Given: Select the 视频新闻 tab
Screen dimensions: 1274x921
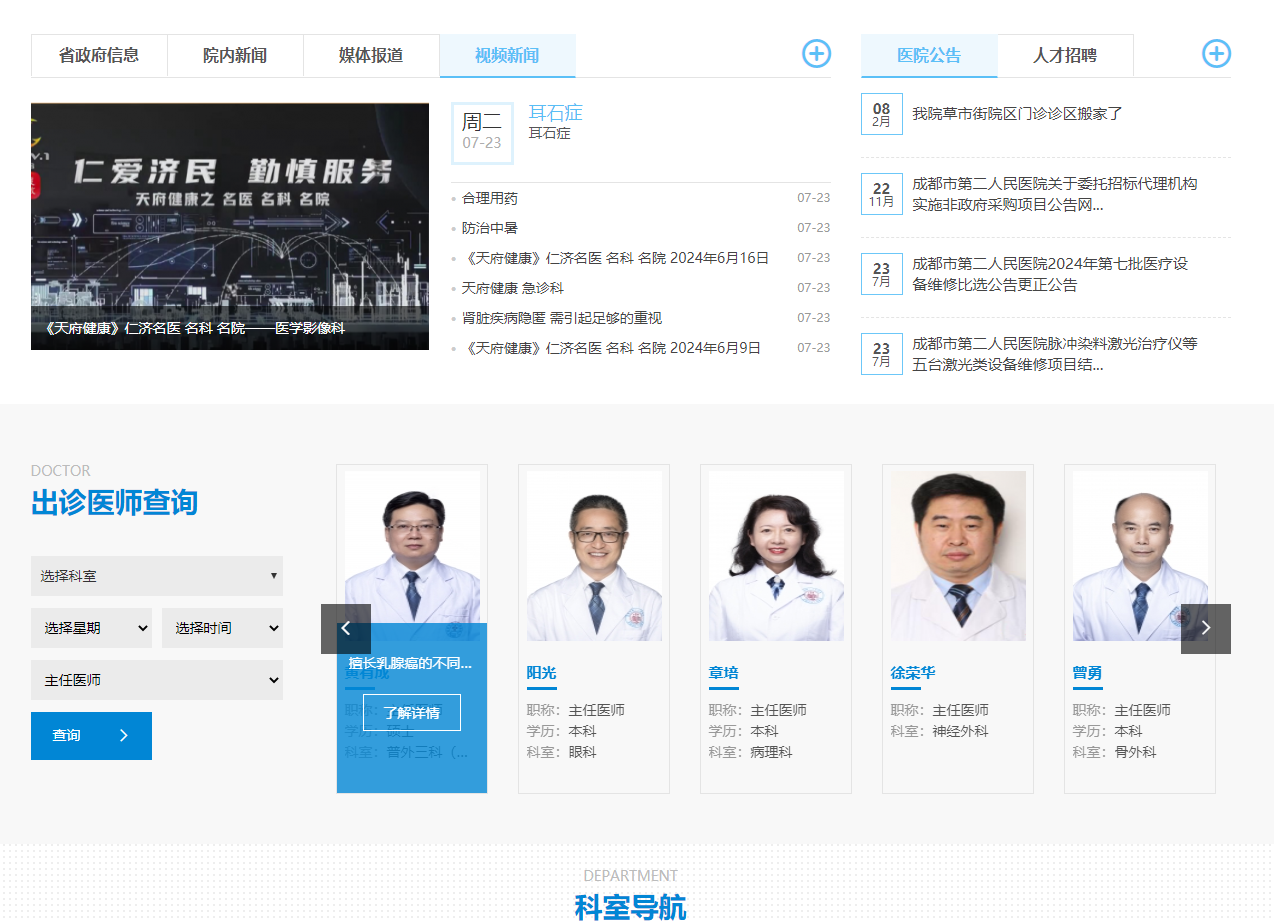Looking at the screenshot, I should [507, 56].
